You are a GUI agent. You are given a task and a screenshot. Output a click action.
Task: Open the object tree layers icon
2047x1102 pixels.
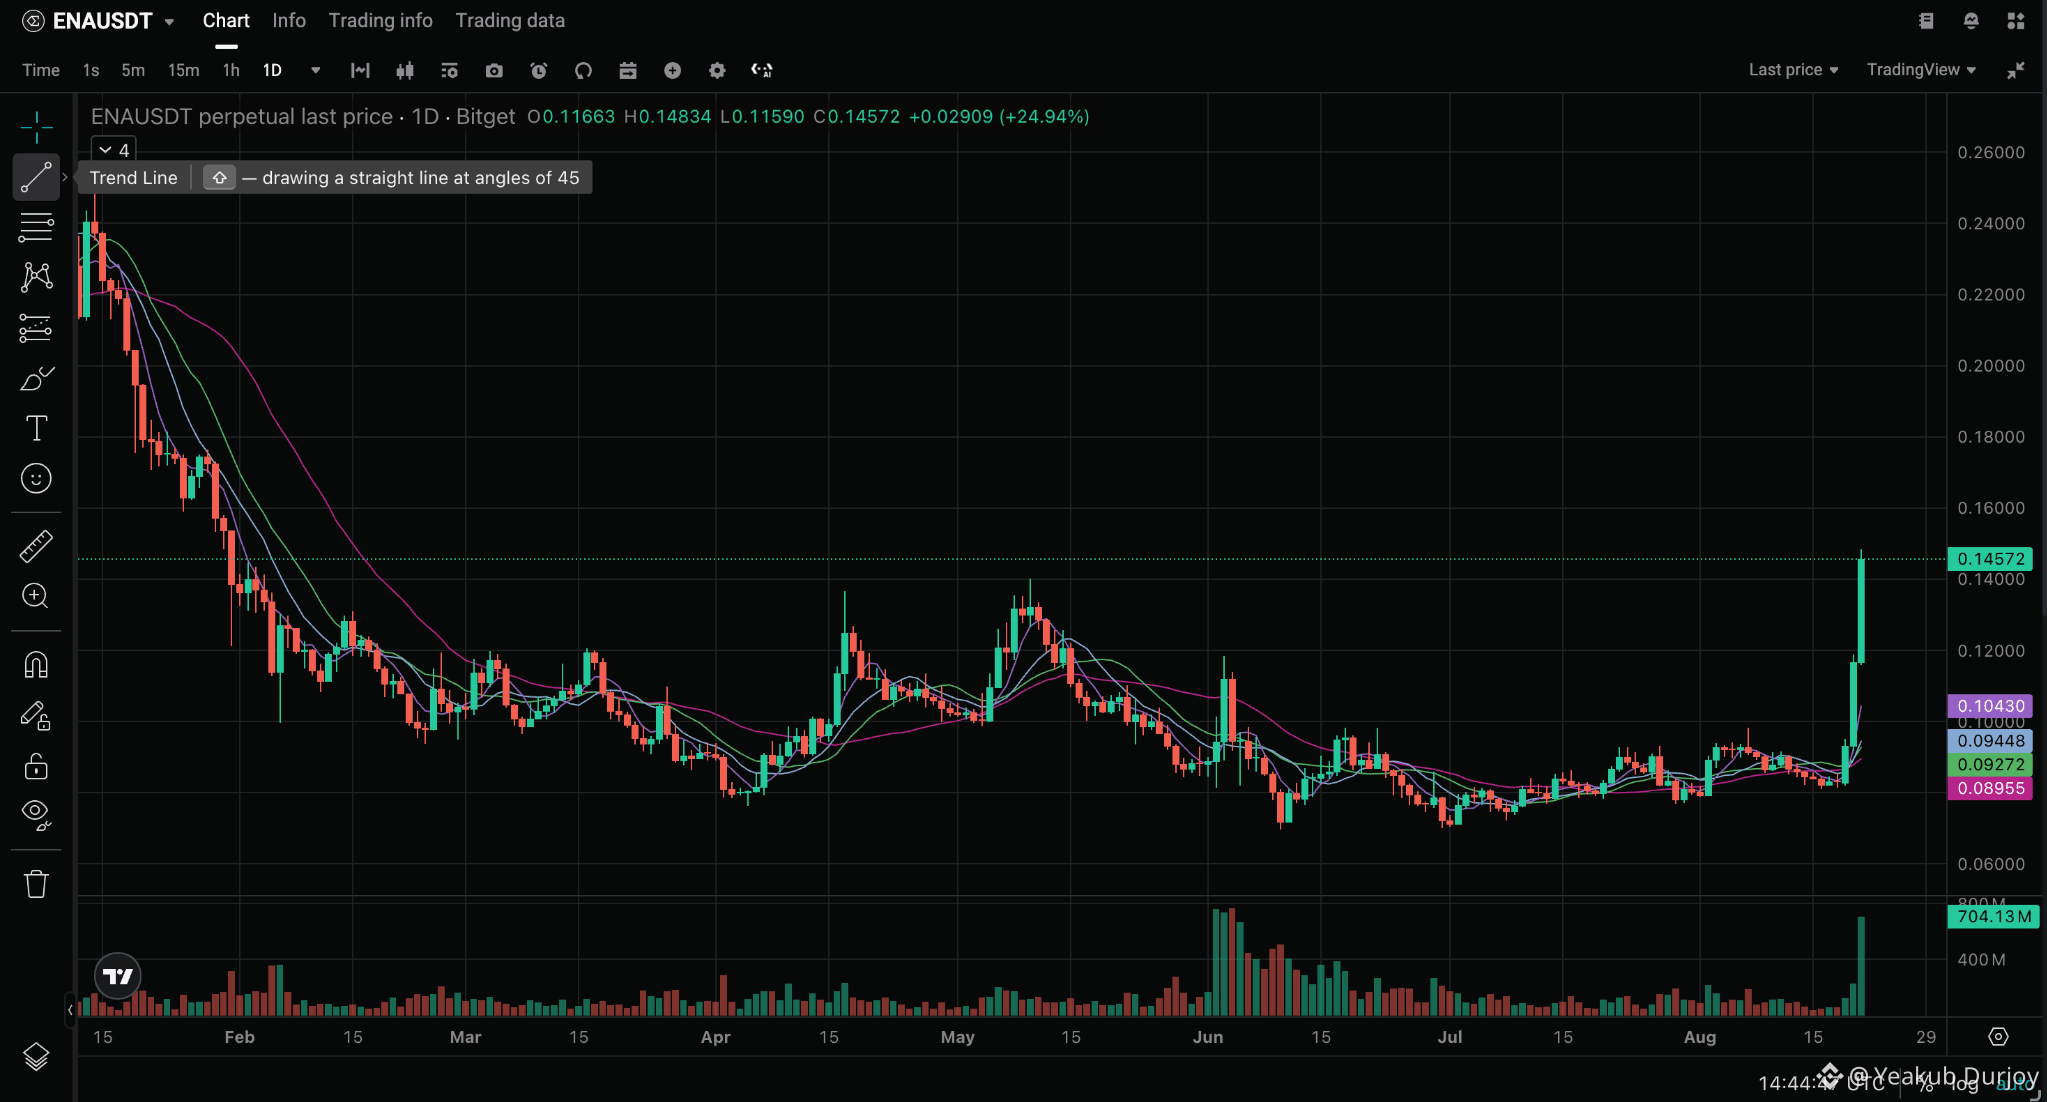coord(36,1057)
